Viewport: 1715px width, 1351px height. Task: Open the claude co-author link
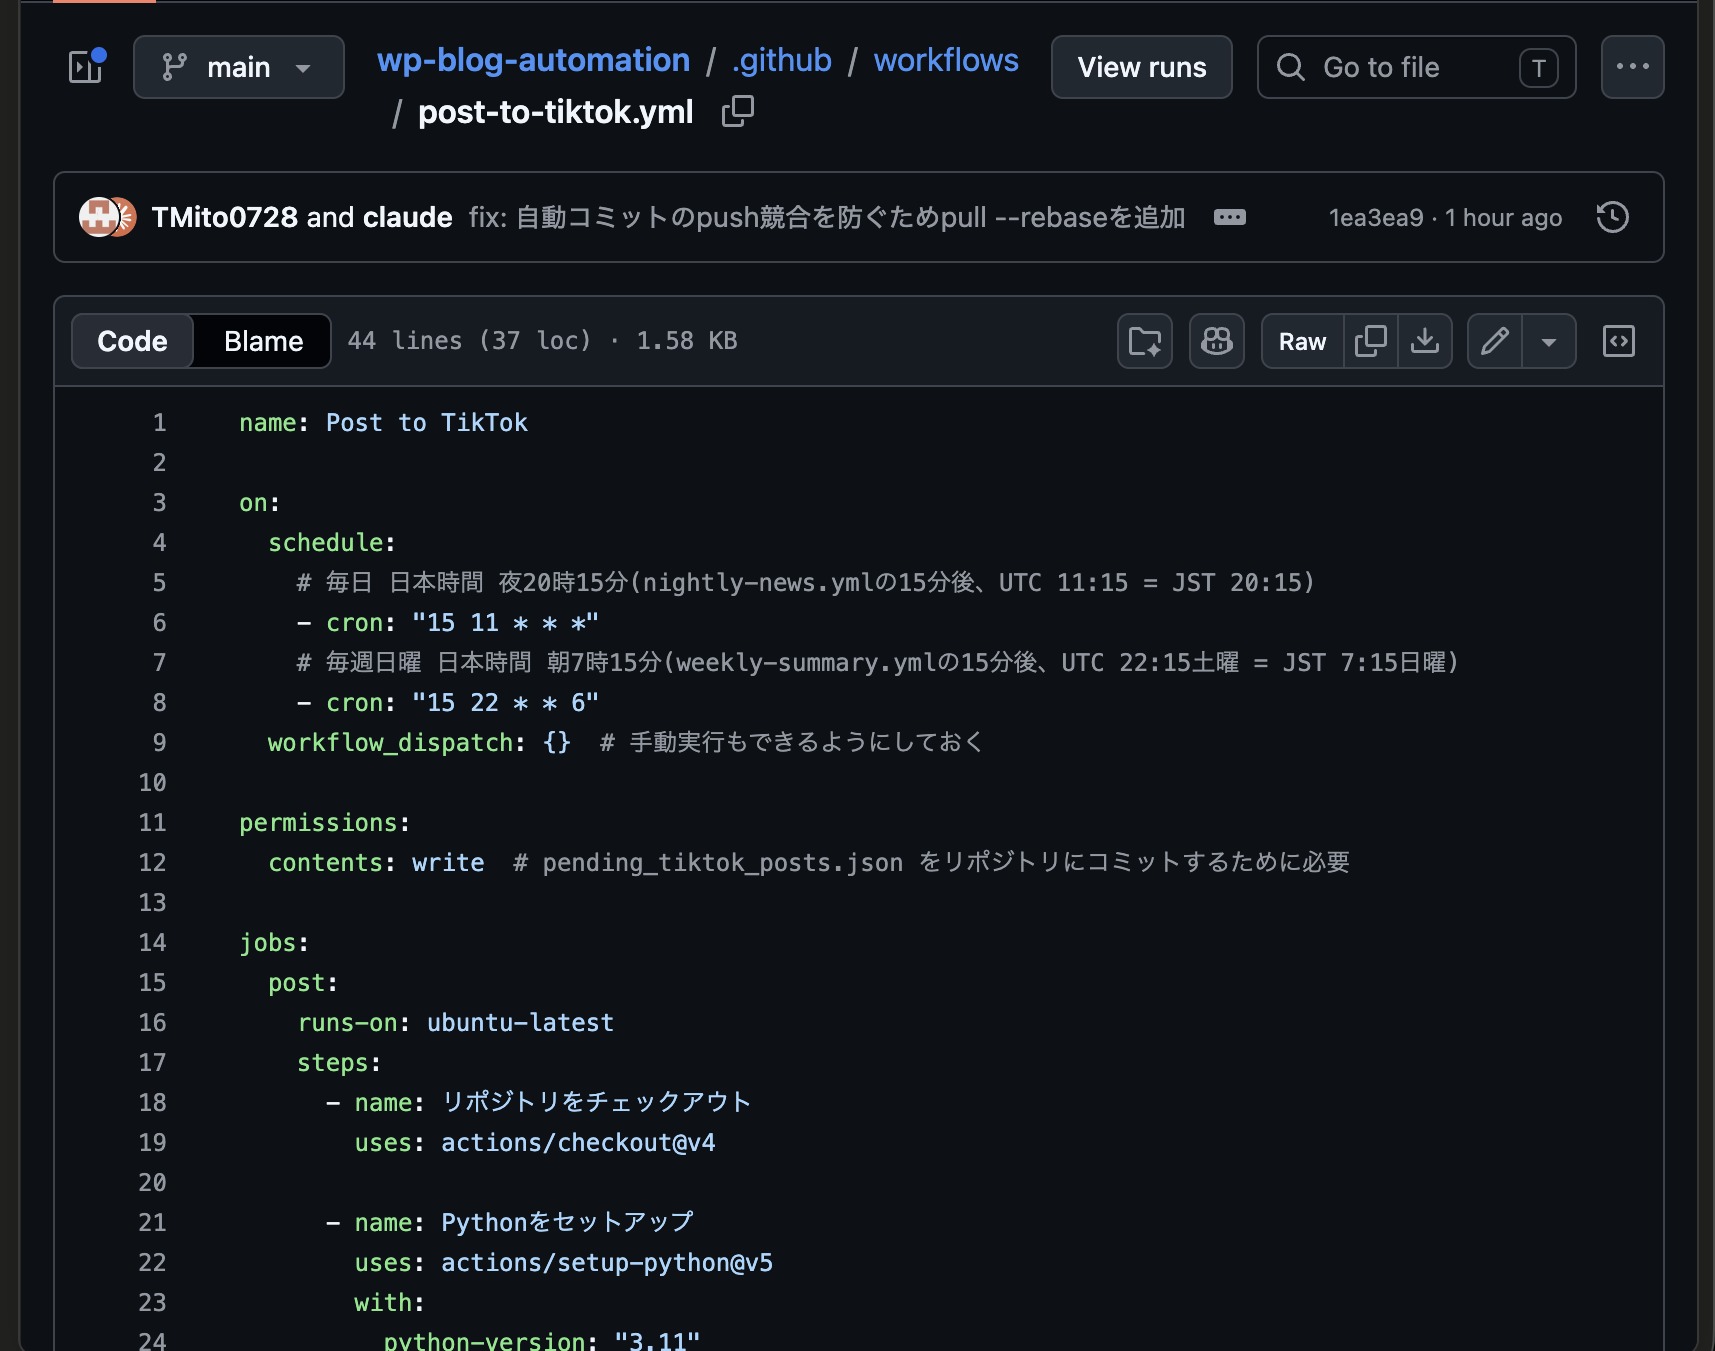(x=407, y=217)
